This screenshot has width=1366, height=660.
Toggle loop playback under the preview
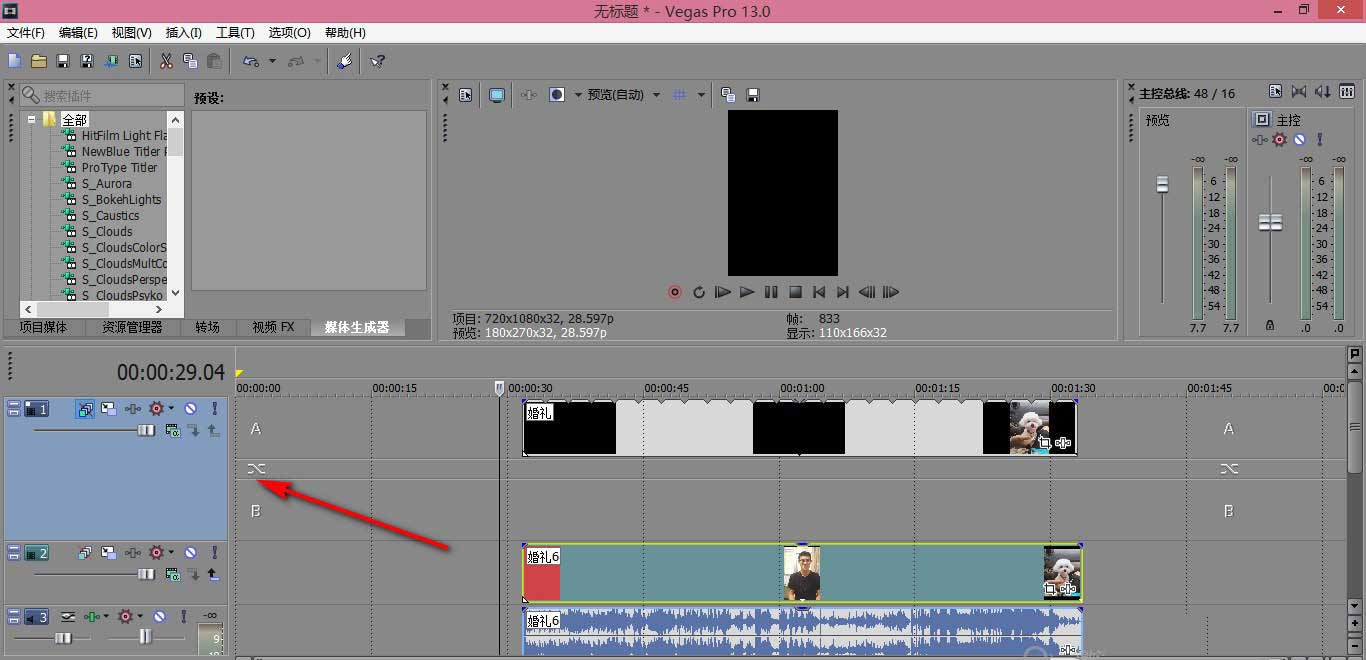(699, 292)
